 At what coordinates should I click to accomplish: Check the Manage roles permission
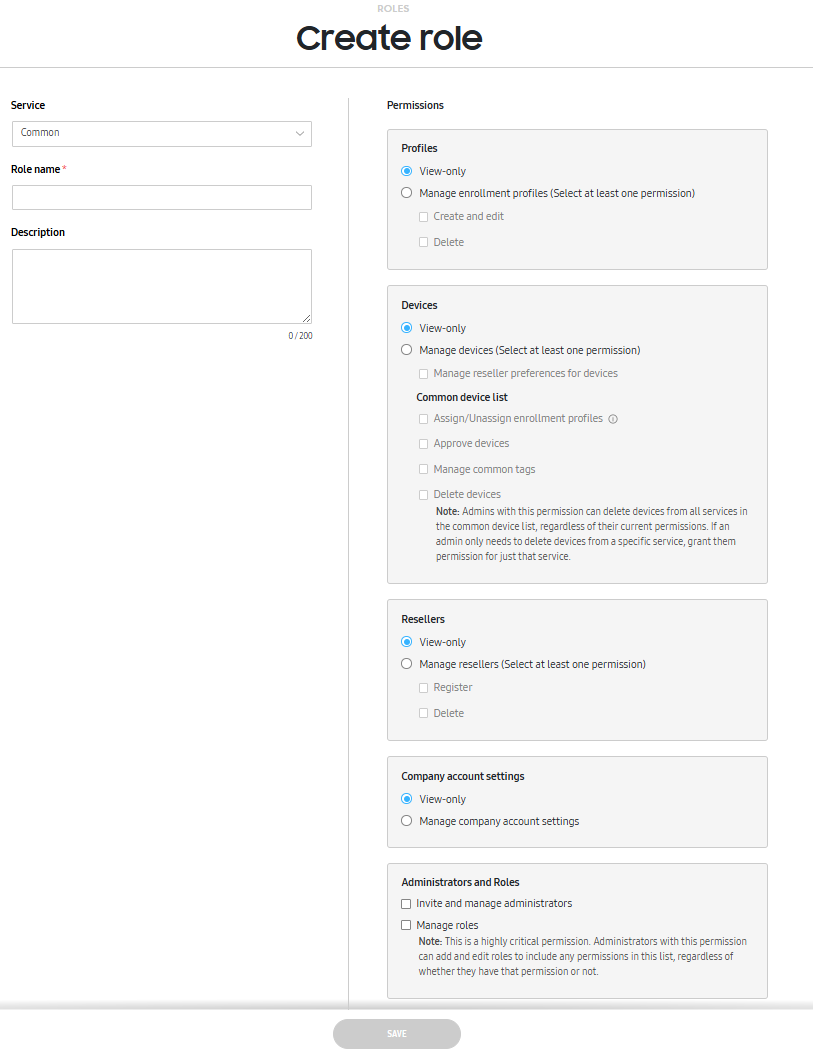tap(406, 925)
